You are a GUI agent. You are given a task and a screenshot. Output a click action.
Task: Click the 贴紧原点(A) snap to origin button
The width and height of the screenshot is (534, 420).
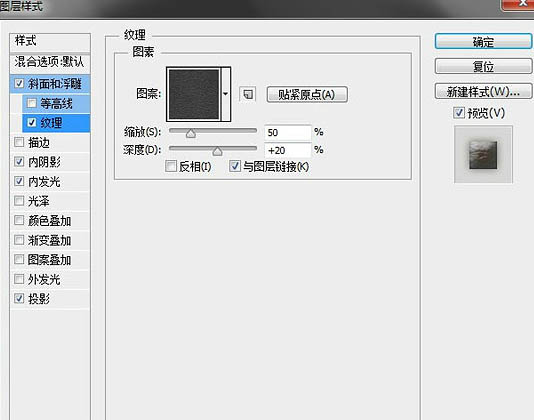[307, 94]
